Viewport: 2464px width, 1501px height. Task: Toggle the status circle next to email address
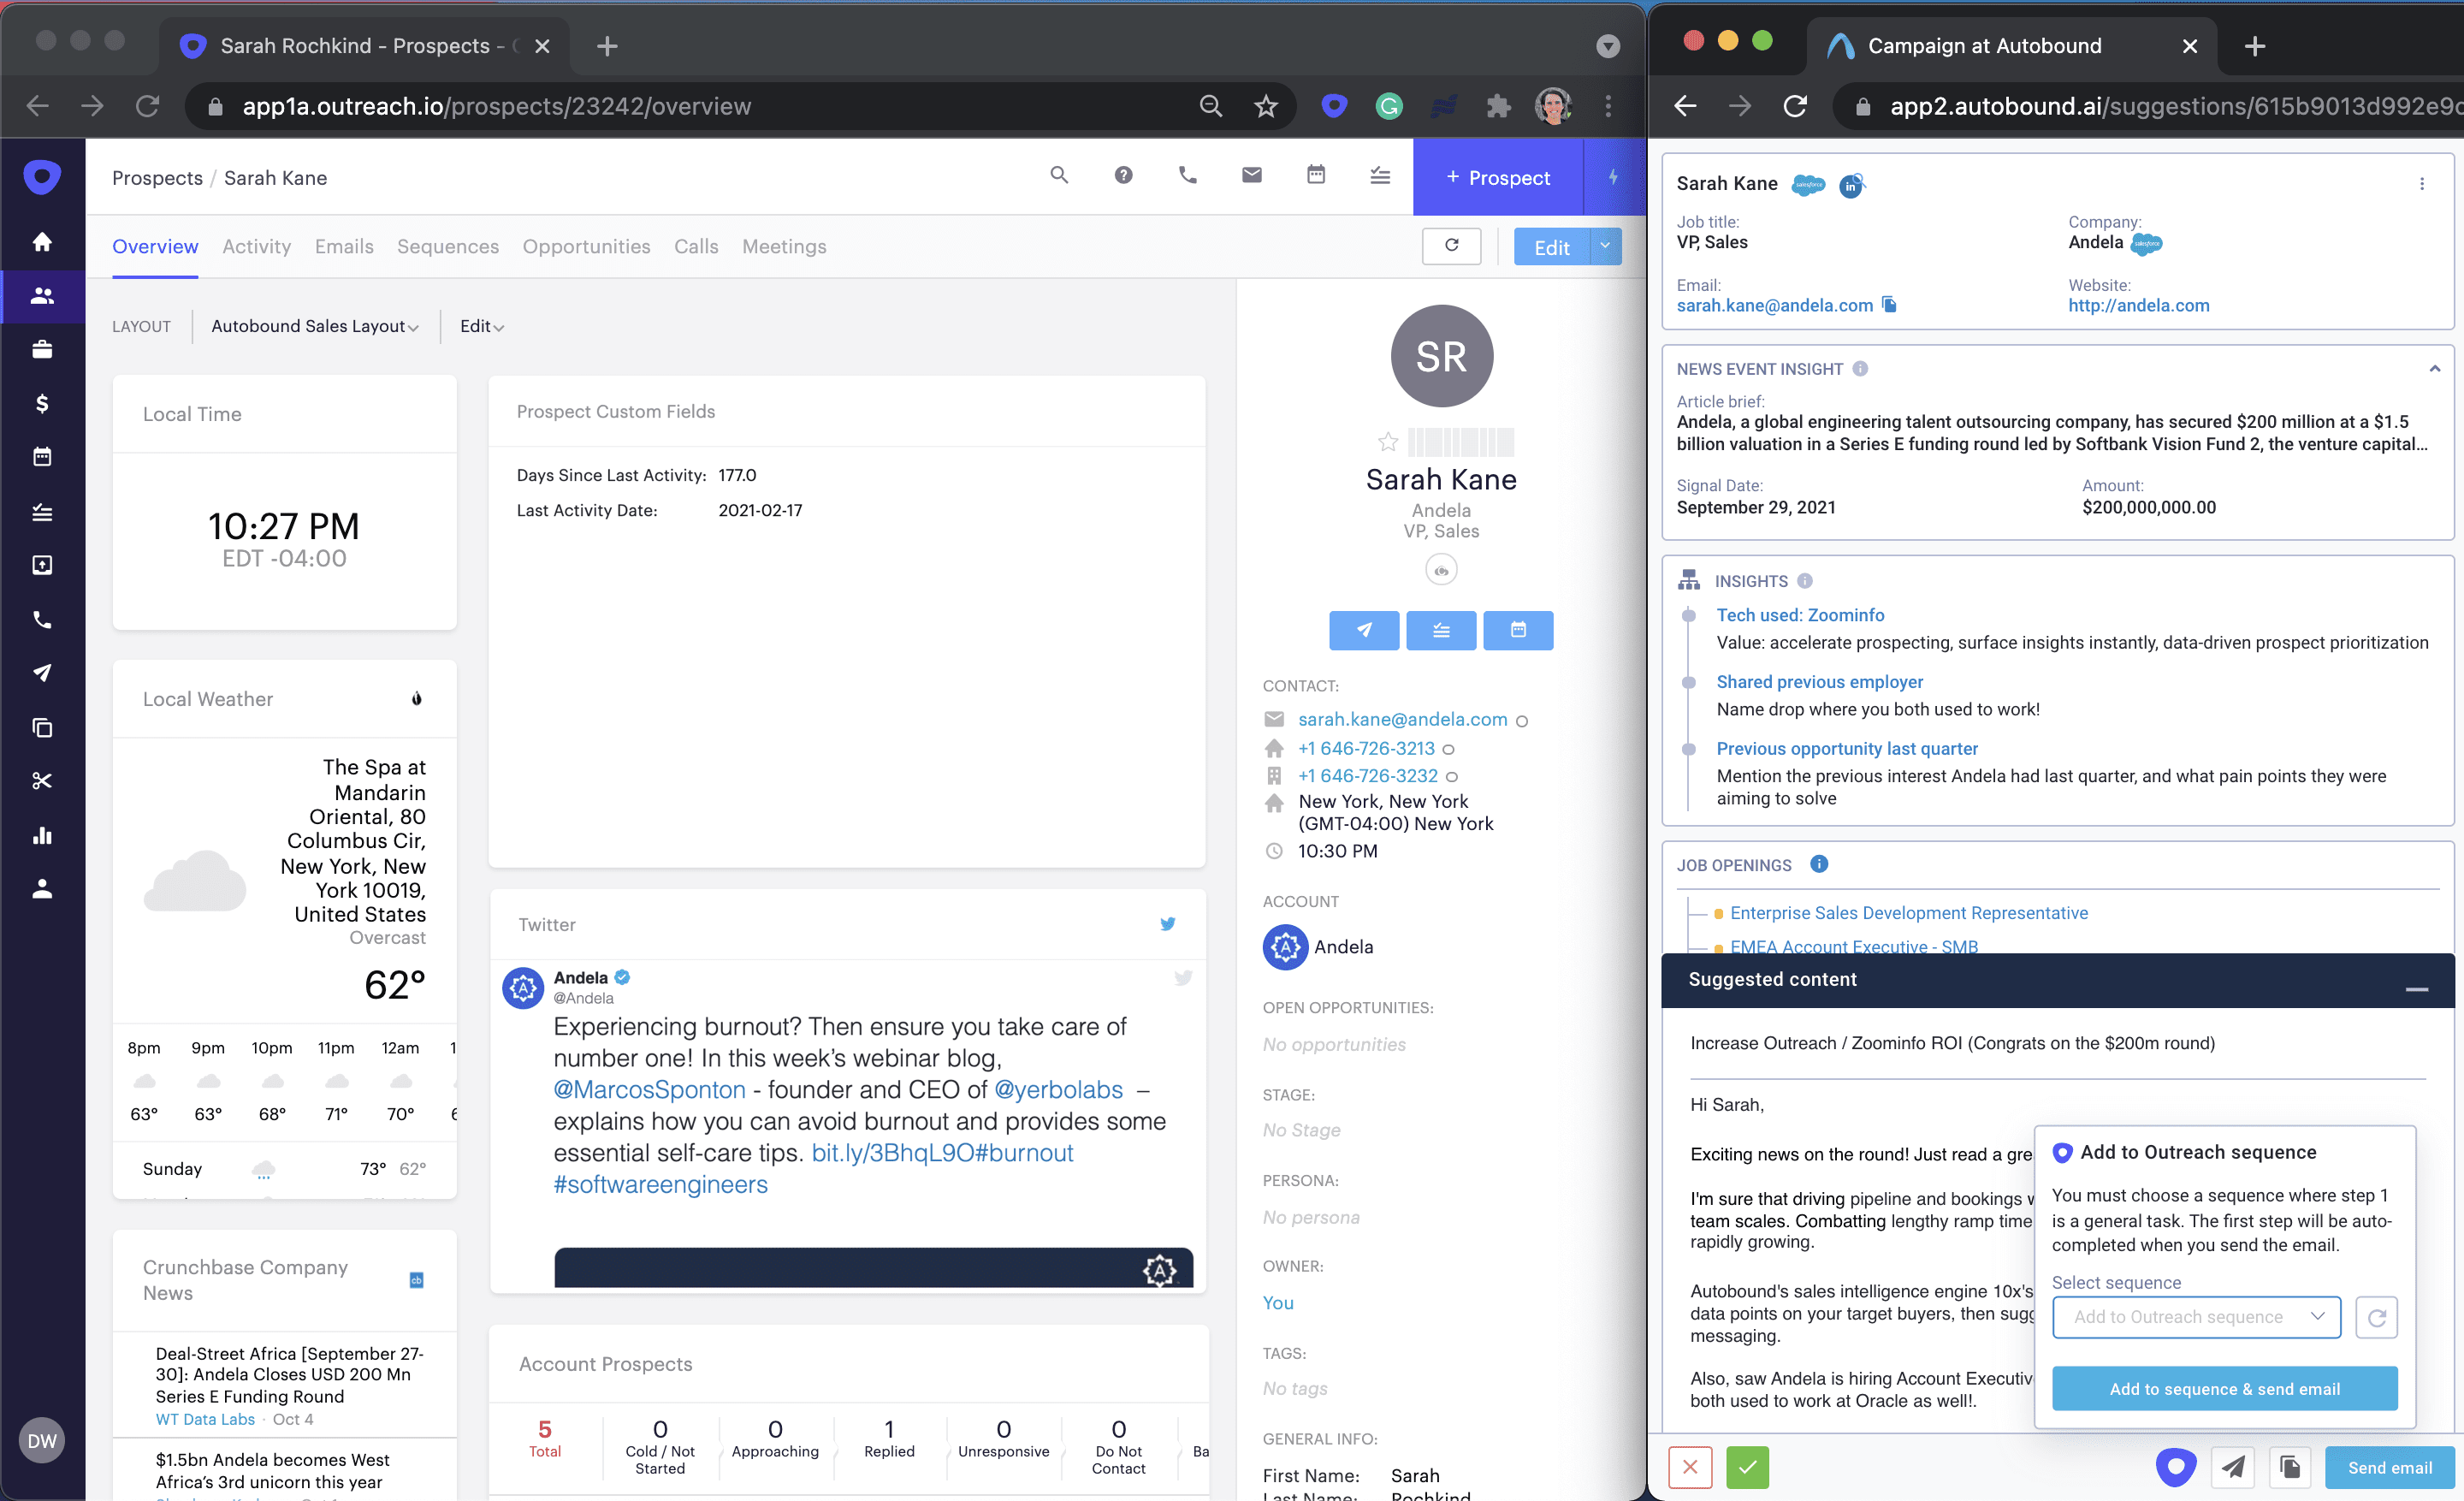(1522, 721)
